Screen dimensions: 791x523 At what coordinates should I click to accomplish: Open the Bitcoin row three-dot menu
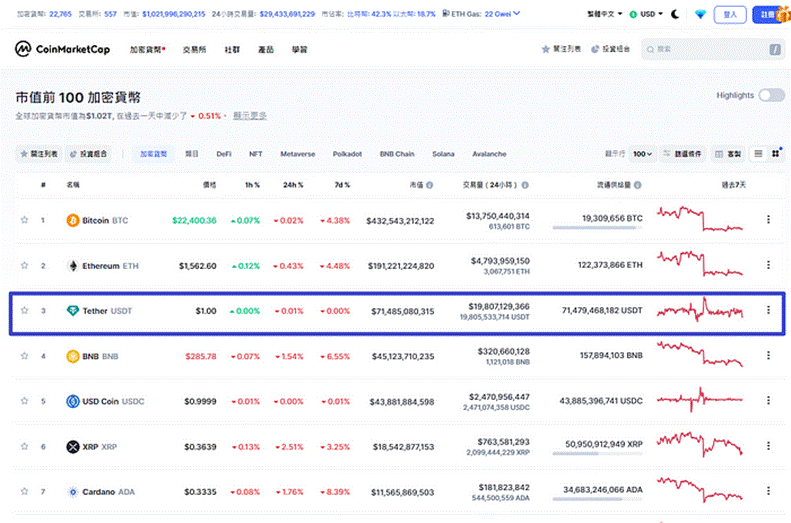pos(768,220)
